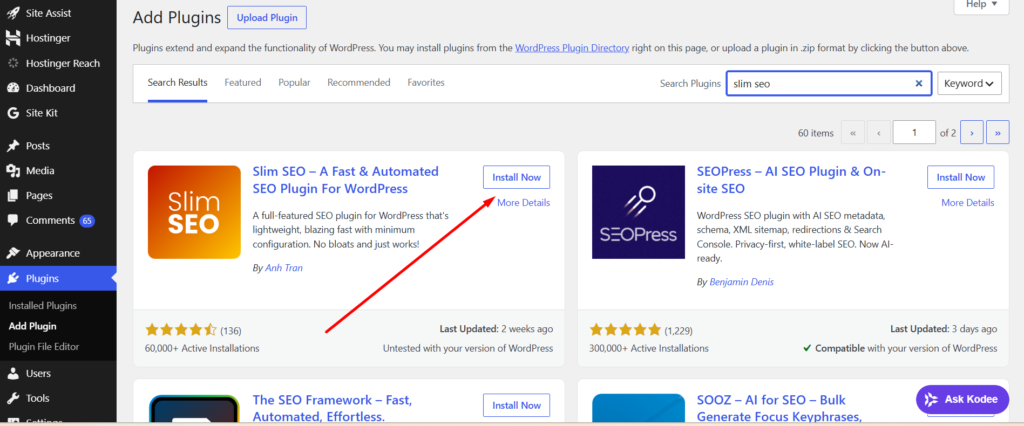
Task: Click SEOPress five-star rating
Action: [625, 330]
